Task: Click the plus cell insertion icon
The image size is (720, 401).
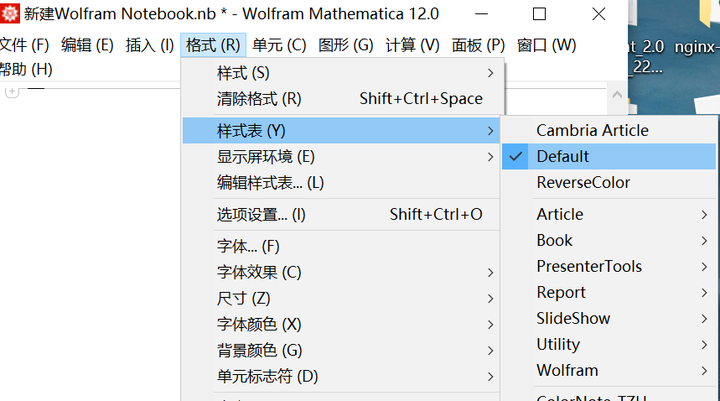Action: point(12,92)
